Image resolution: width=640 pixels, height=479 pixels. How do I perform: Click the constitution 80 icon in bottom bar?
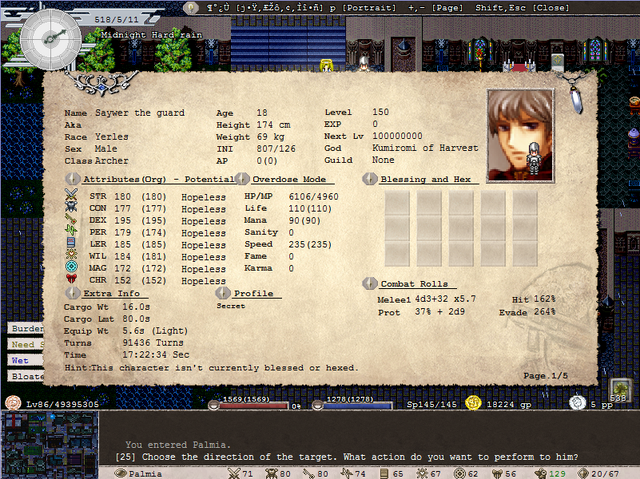(x=271, y=473)
